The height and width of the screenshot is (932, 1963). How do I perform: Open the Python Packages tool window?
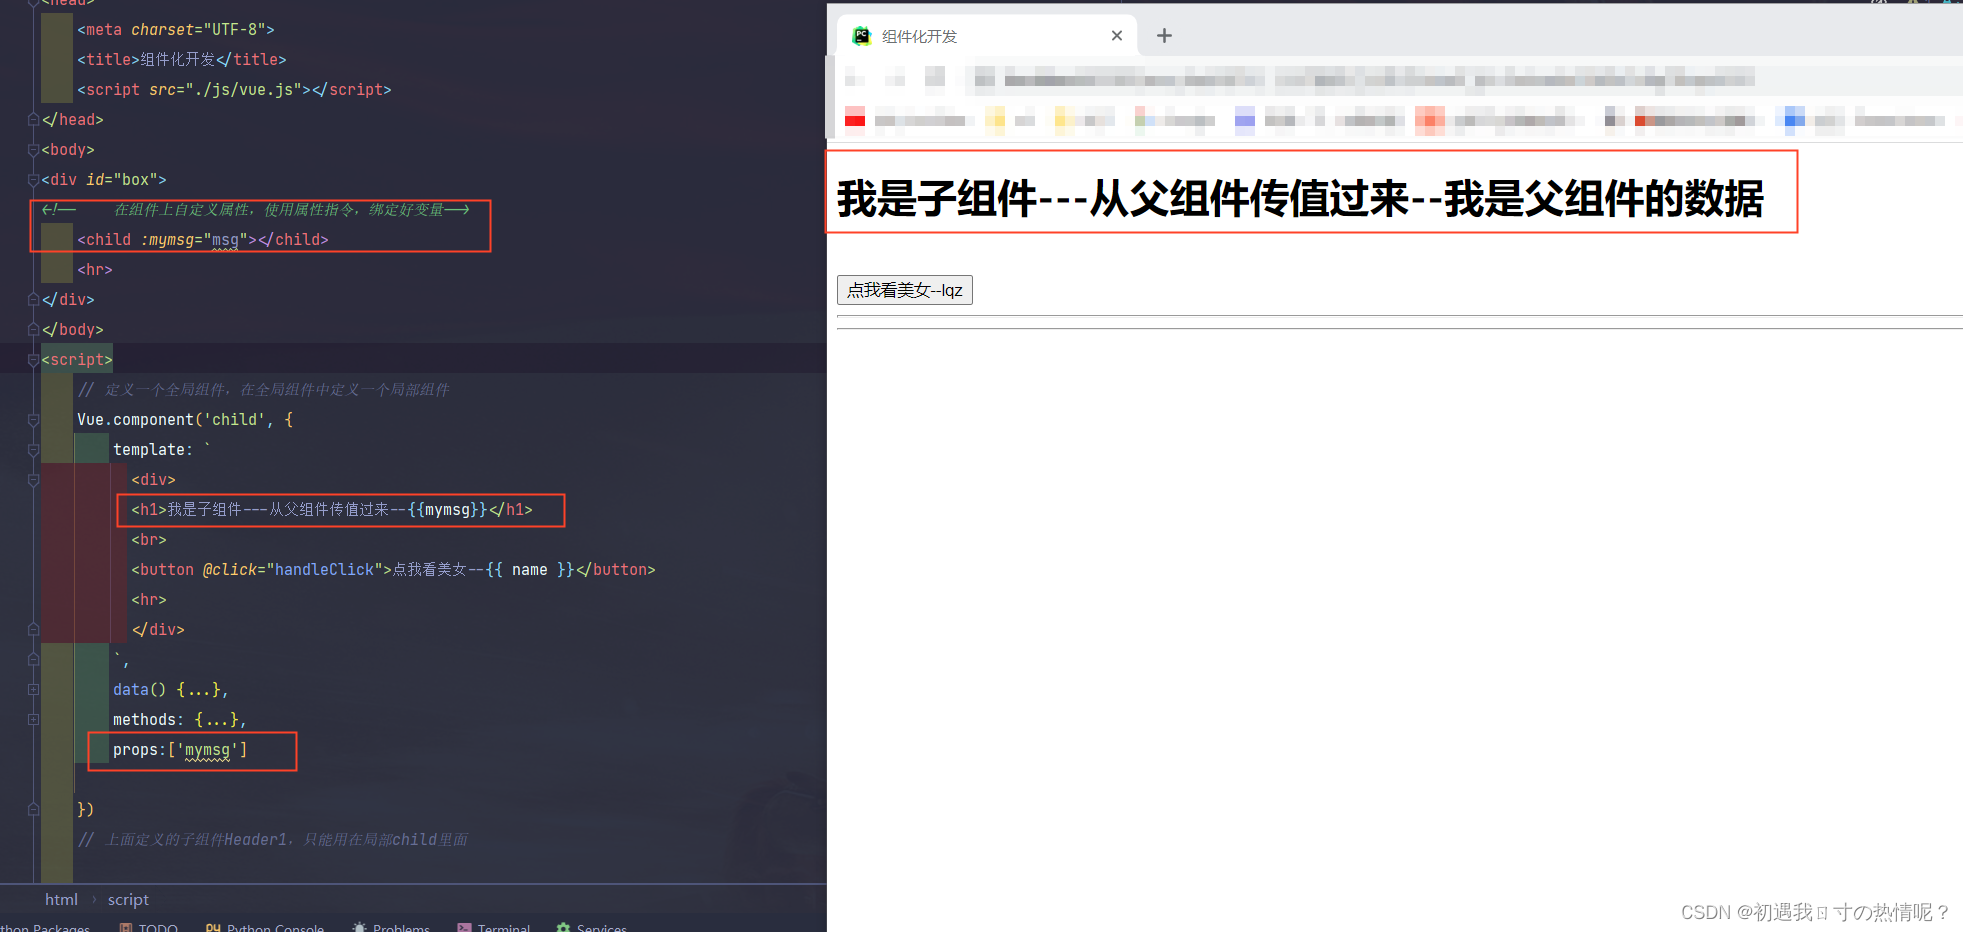pyautogui.click(x=45, y=928)
